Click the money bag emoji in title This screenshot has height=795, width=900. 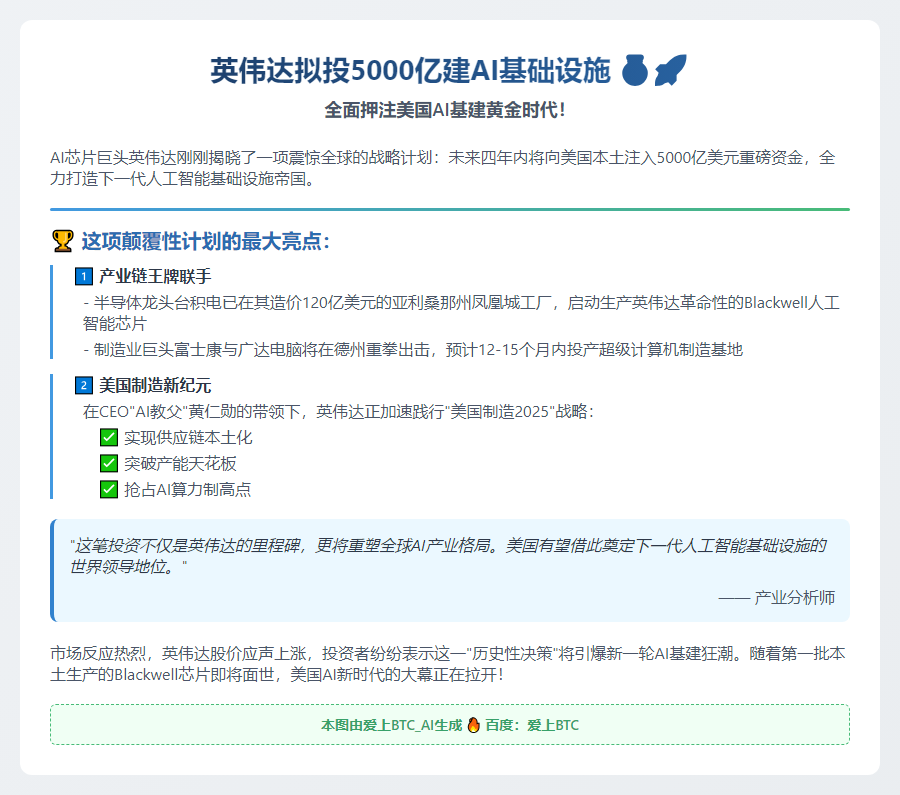[635, 71]
